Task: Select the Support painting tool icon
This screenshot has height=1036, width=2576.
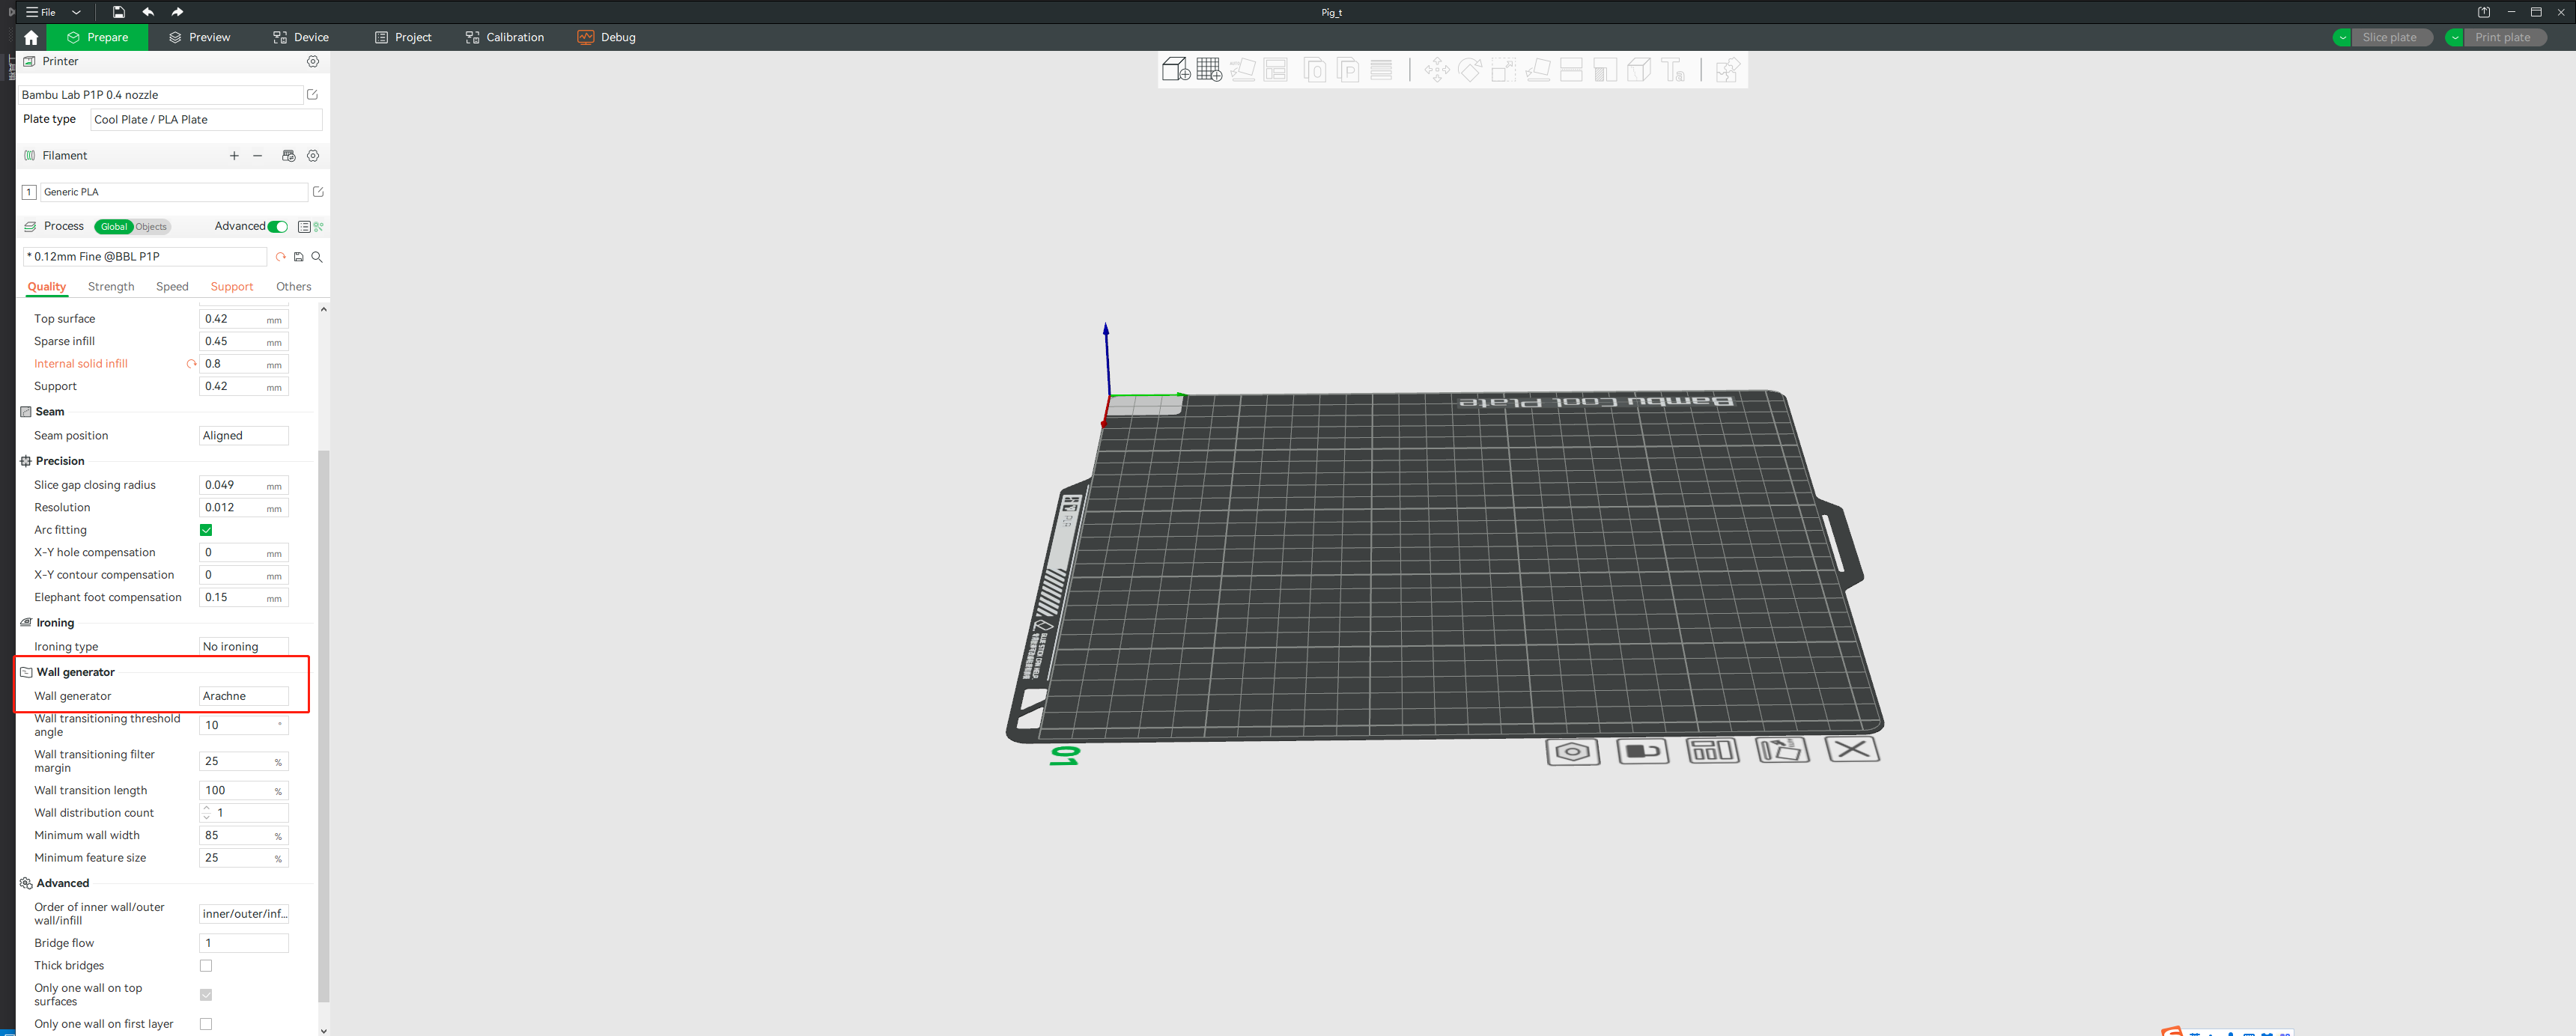Action: pyautogui.click(x=1605, y=70)
